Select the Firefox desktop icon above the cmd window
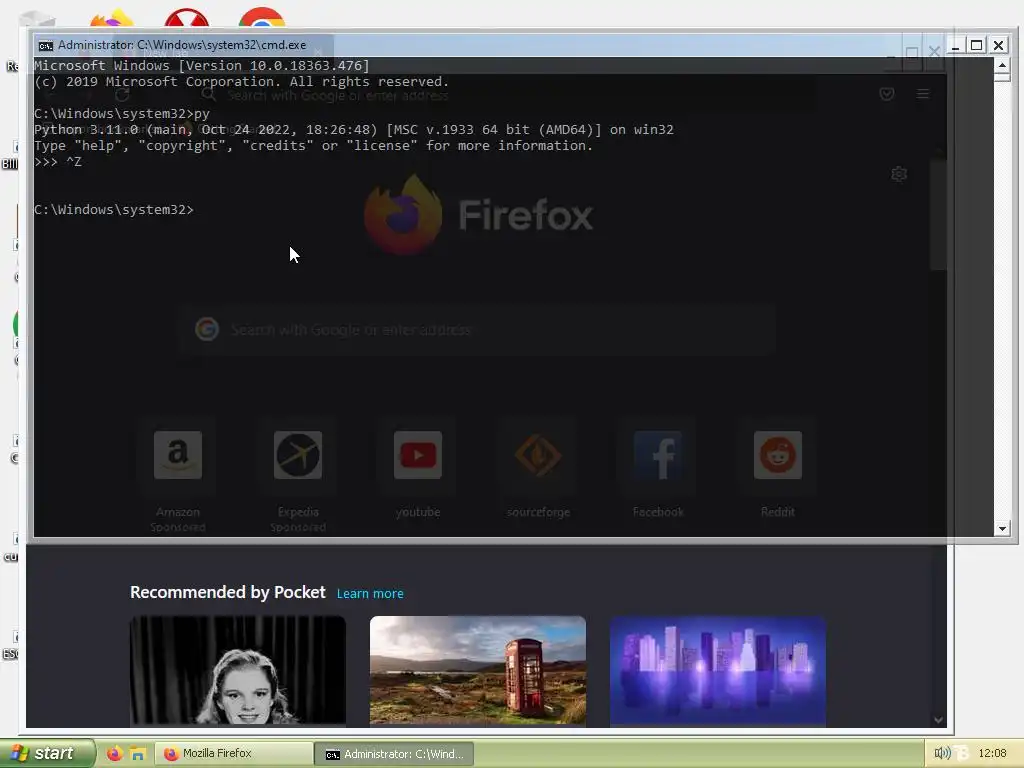Image resolution: width=1024 pixels, height=768 pixels. pyautogui.click(x=112, y=18)
